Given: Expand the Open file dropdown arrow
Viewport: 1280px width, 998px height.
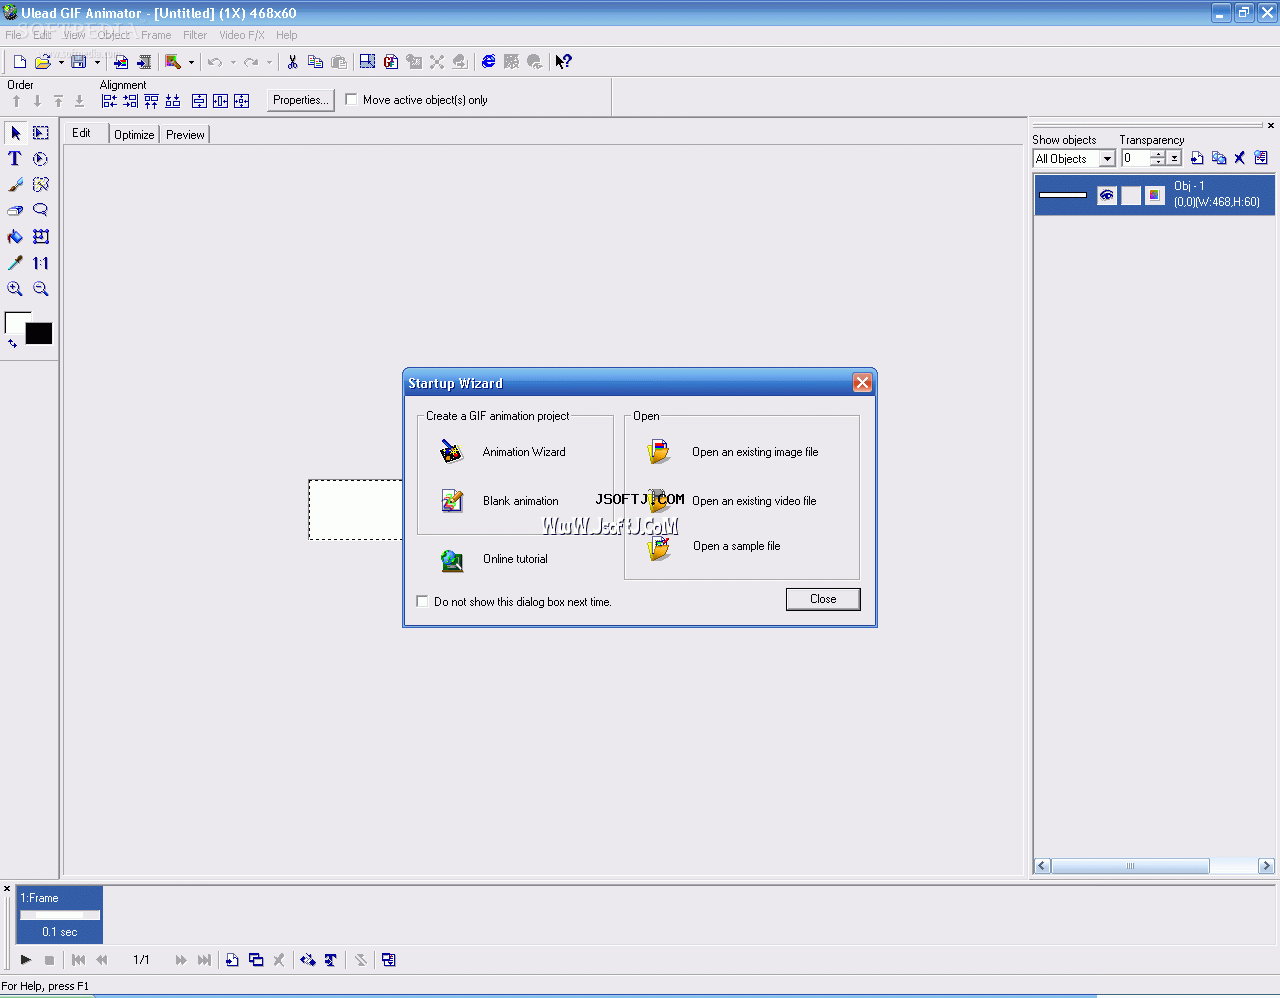Looking at the screenshot, I should [61, 62].
